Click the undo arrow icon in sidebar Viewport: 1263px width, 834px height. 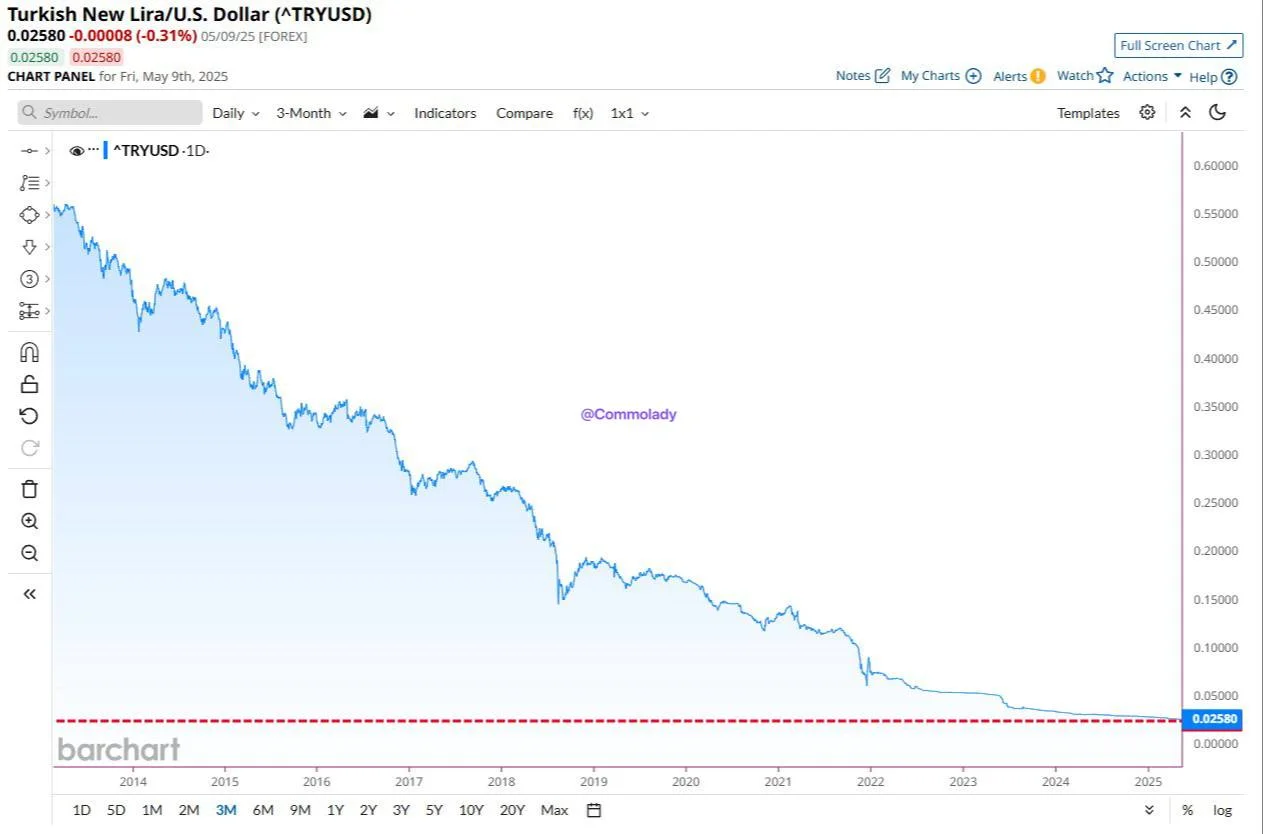coord(29,416)
